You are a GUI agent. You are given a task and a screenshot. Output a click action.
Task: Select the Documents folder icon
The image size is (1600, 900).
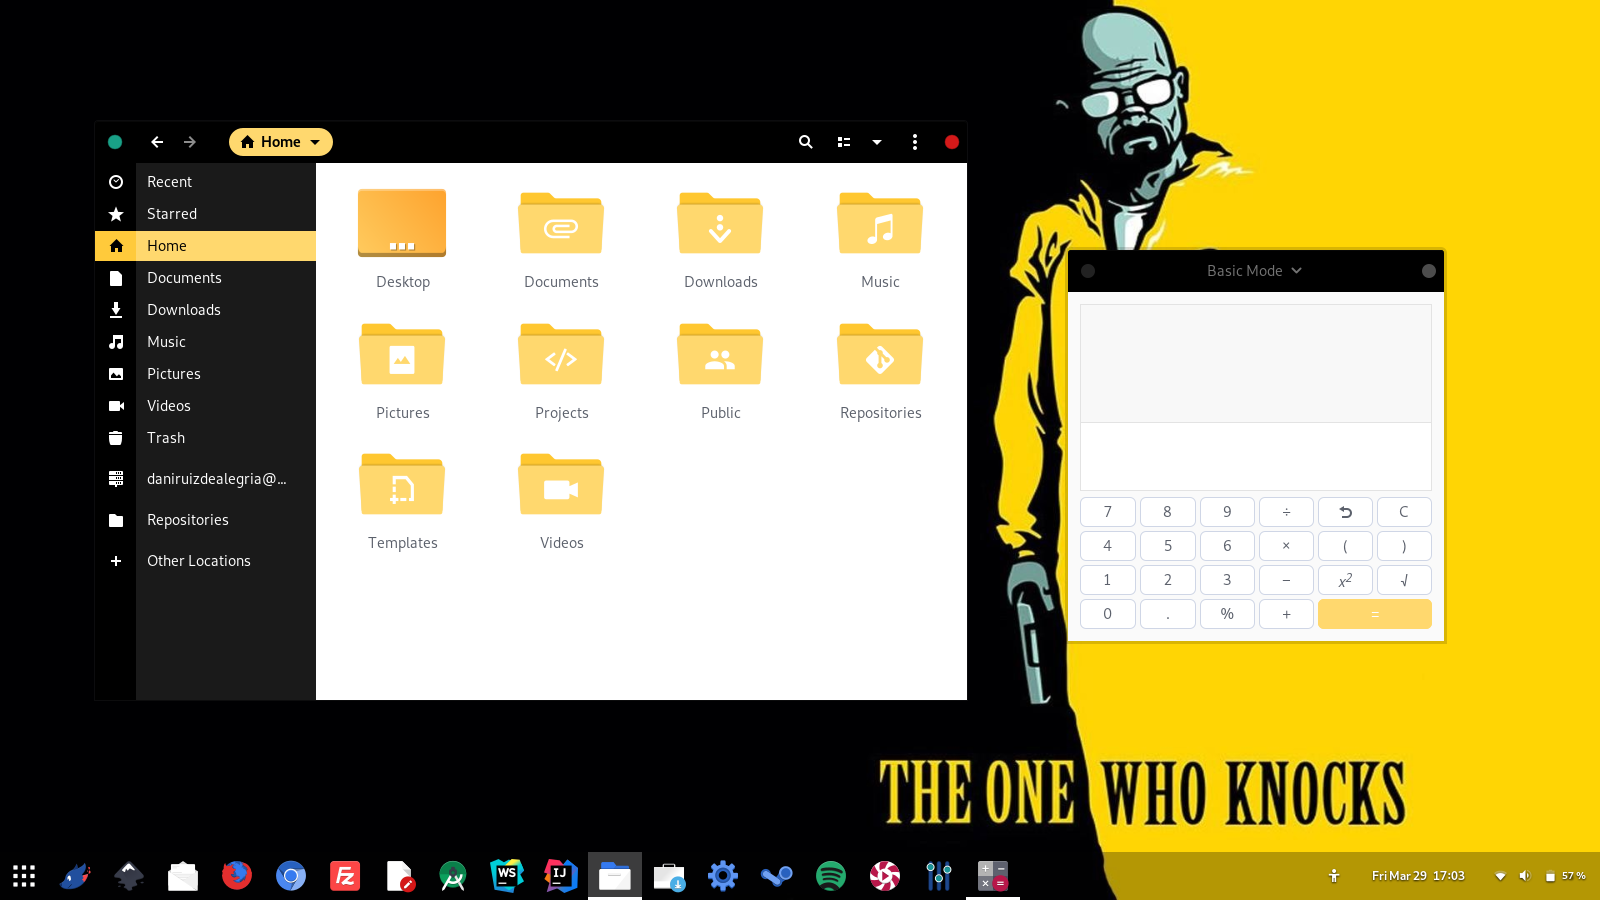click(x=561, y=223)
